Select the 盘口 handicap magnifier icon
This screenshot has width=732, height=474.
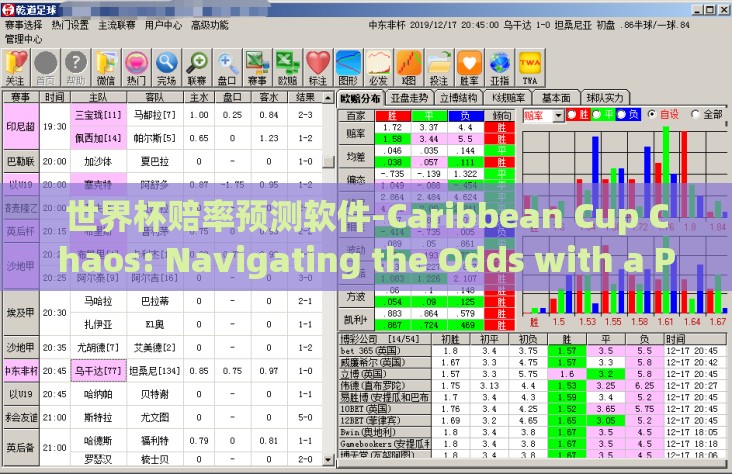(227, 68)
